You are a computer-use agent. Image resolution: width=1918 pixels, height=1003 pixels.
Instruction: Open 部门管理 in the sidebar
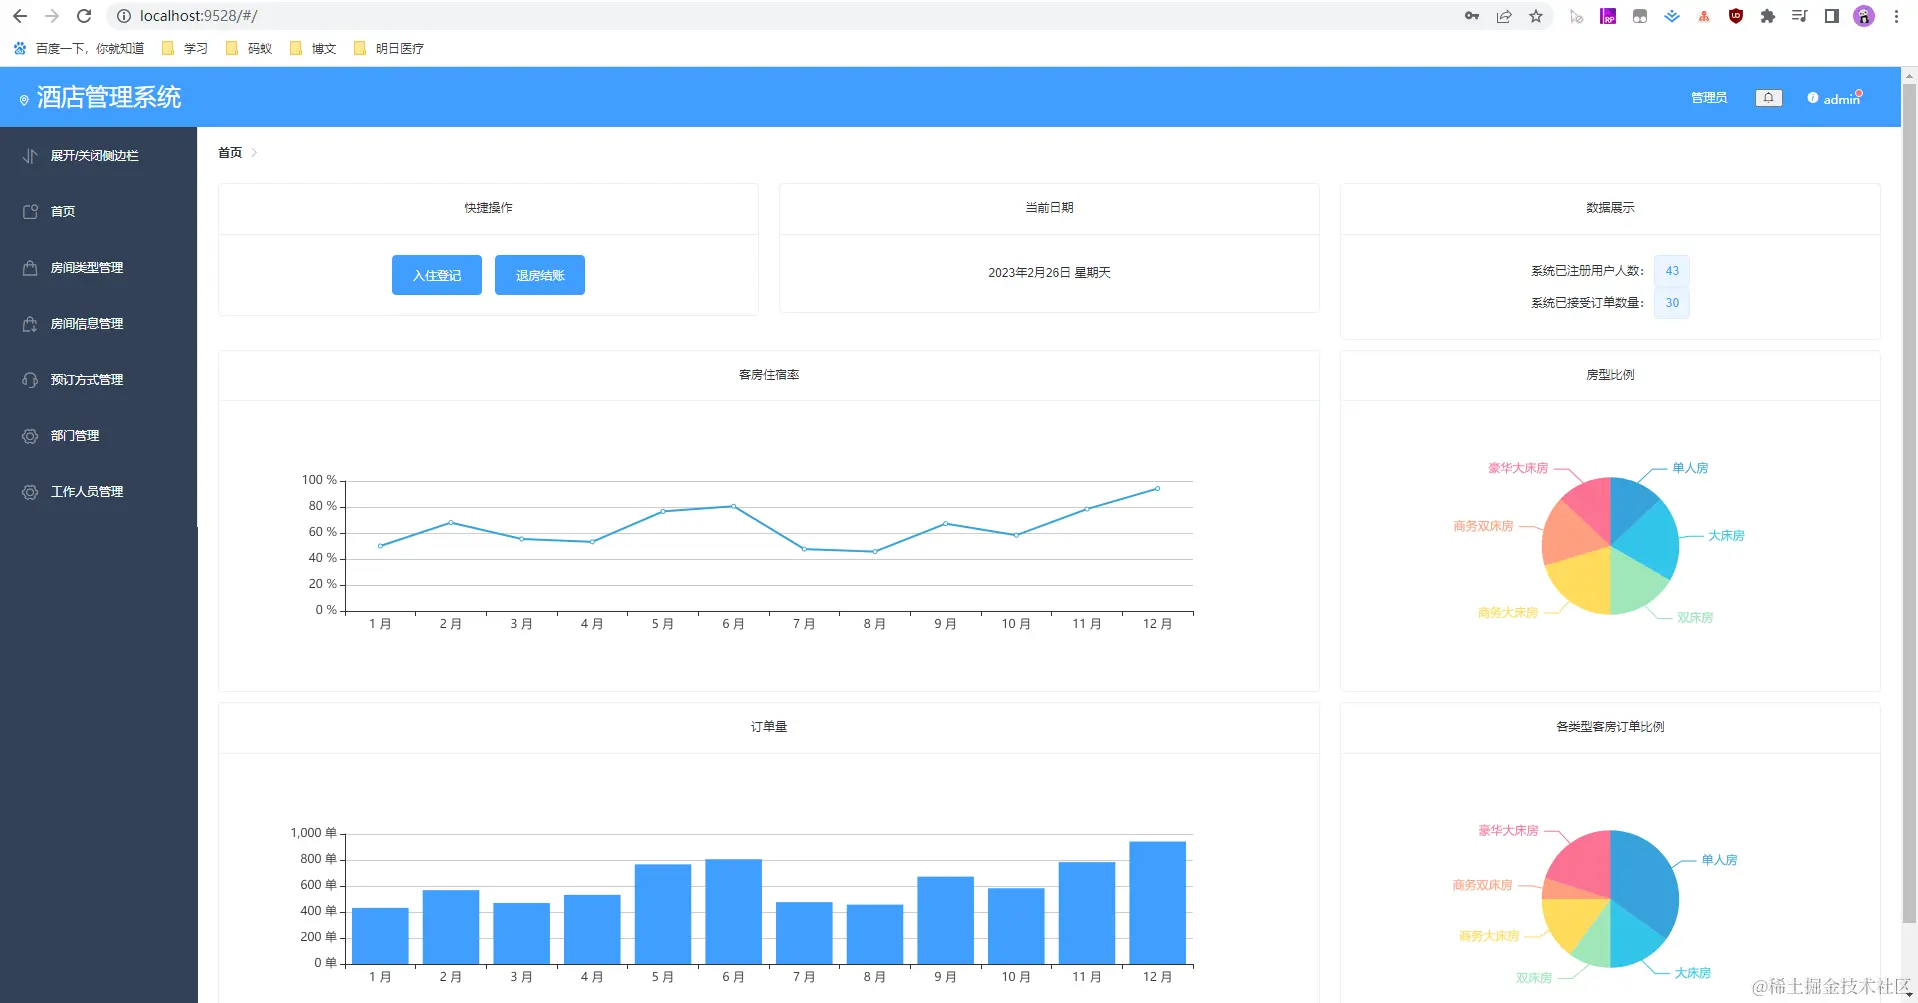pyautogui.click(x=98, y=435)
